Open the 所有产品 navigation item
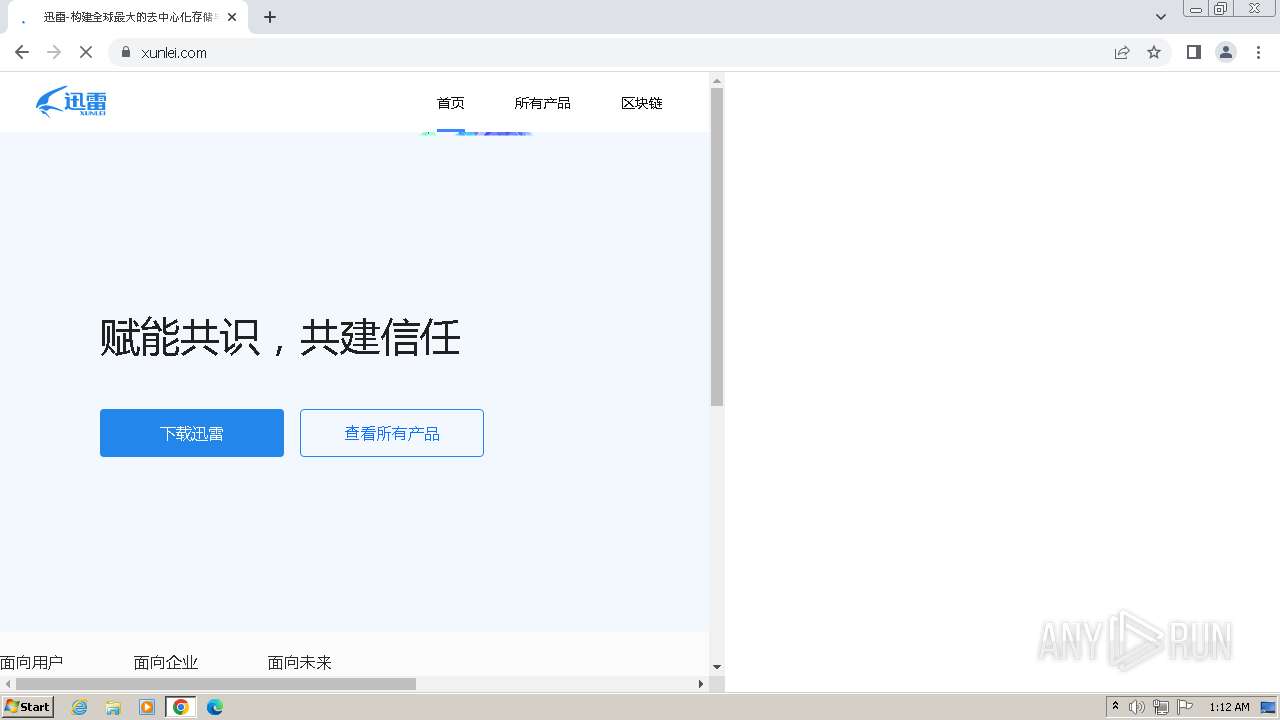The height and width of the screenshot is (720, 1280). coord(543,103)
